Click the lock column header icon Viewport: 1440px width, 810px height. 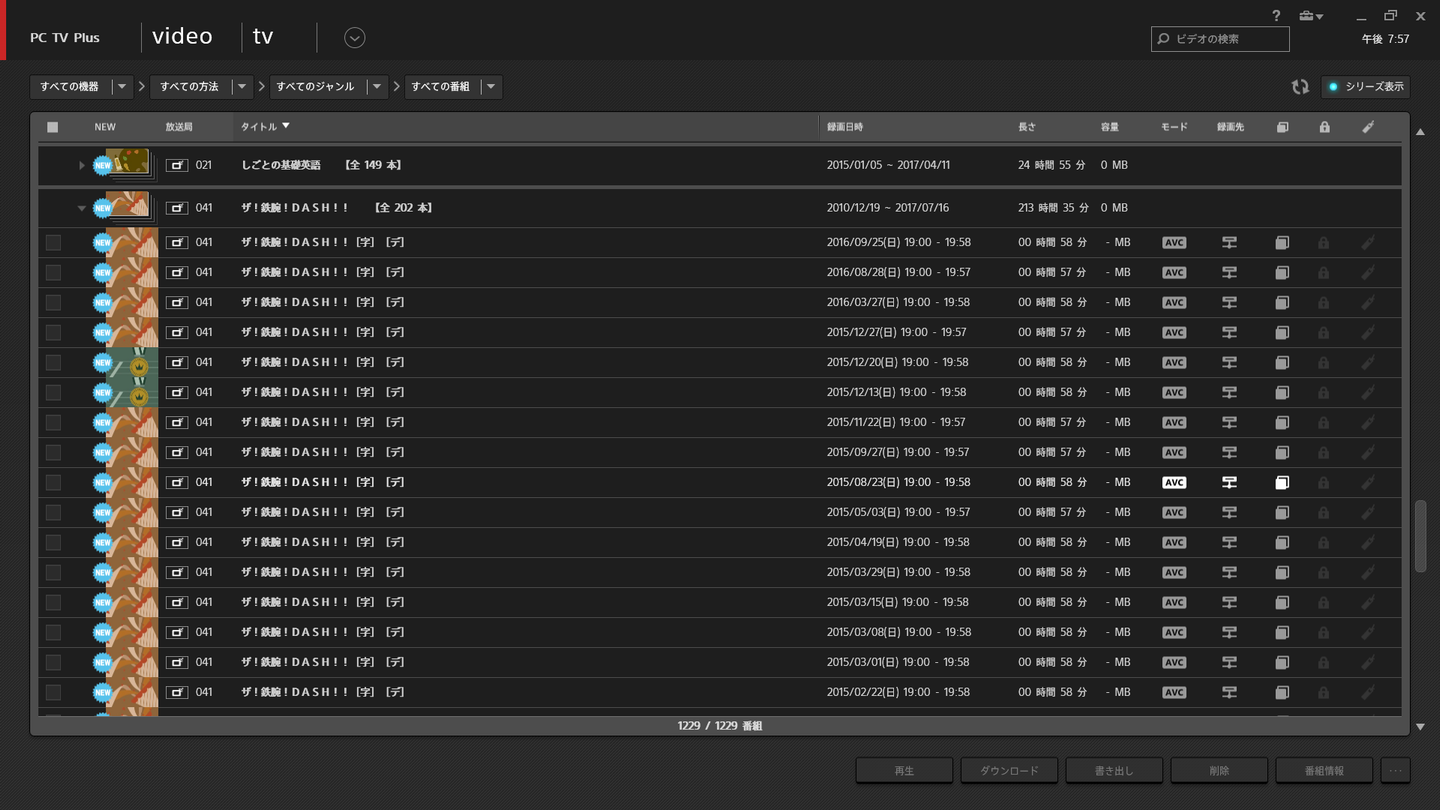(1324, 127)
